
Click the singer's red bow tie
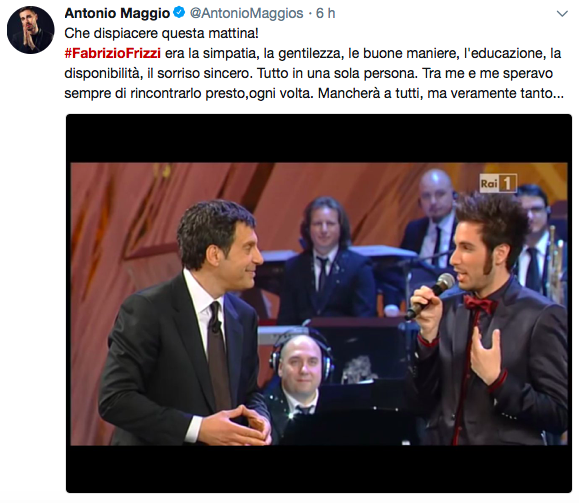[479, 304]
